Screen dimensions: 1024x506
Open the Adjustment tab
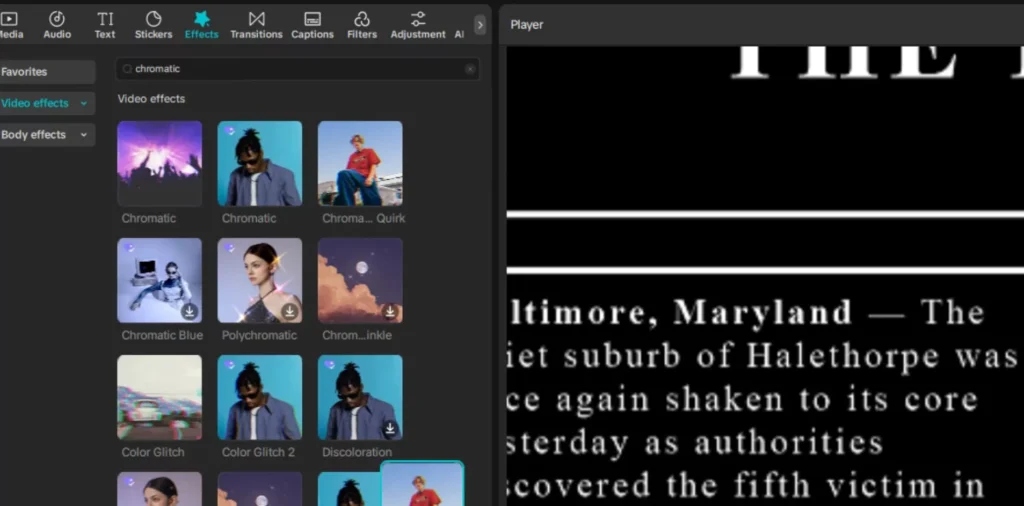click(418, 25)
